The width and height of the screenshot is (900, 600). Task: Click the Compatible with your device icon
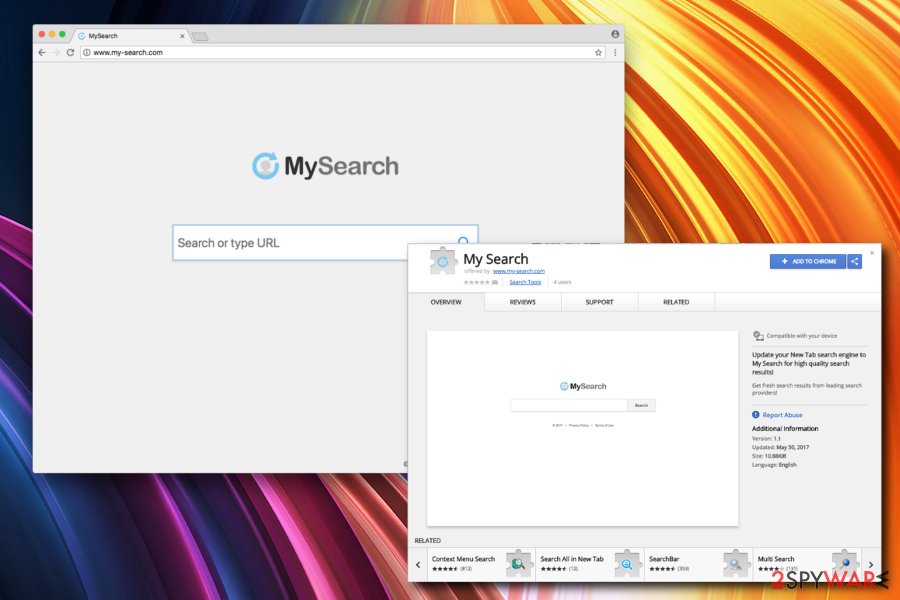(758, 336)
